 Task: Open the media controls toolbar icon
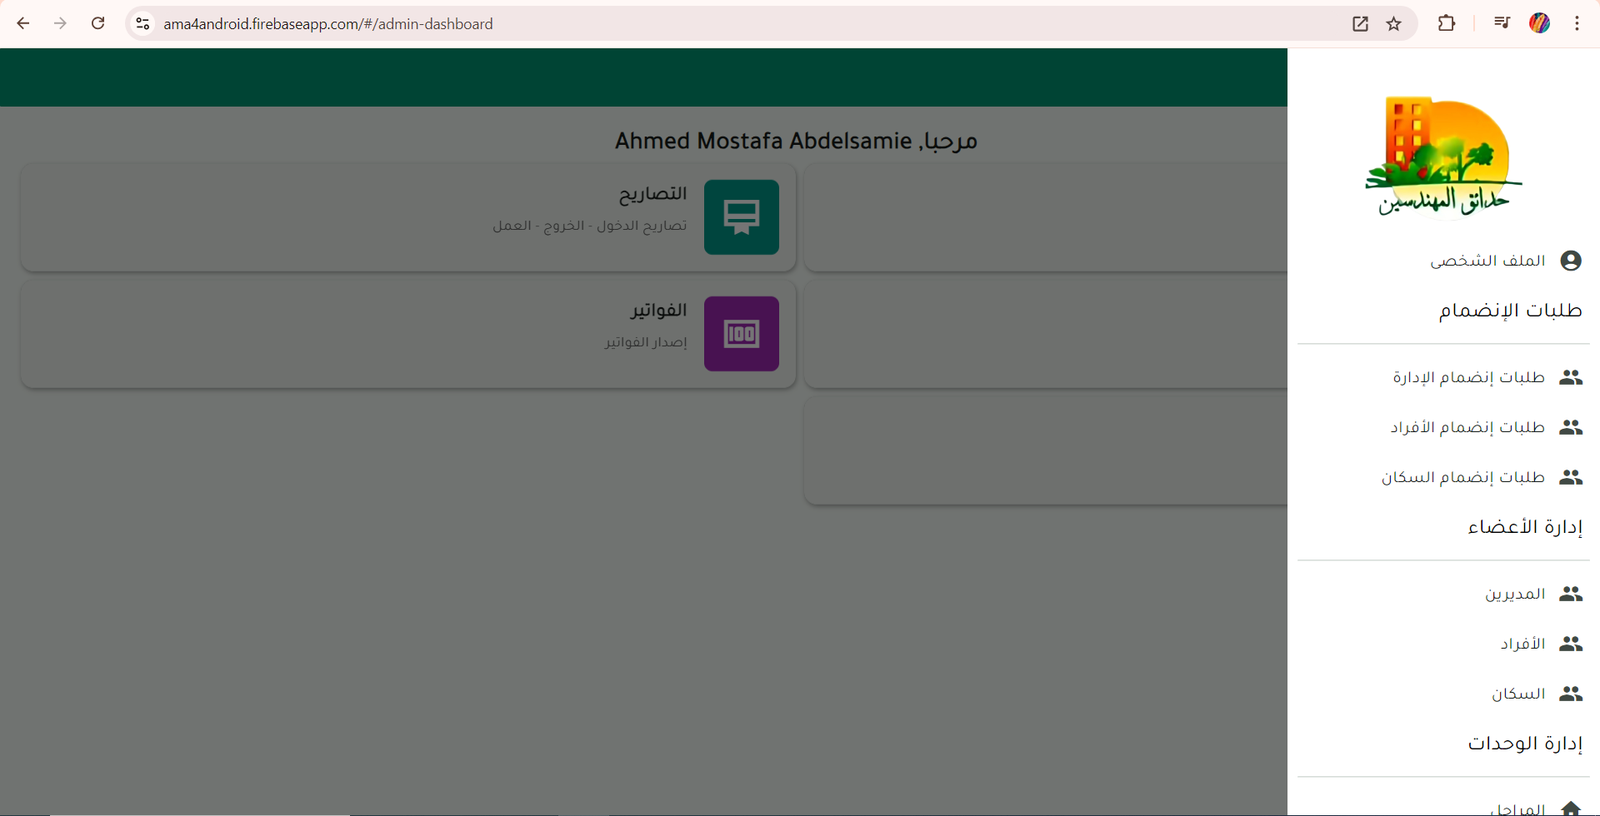click(x=1501, y=23)
